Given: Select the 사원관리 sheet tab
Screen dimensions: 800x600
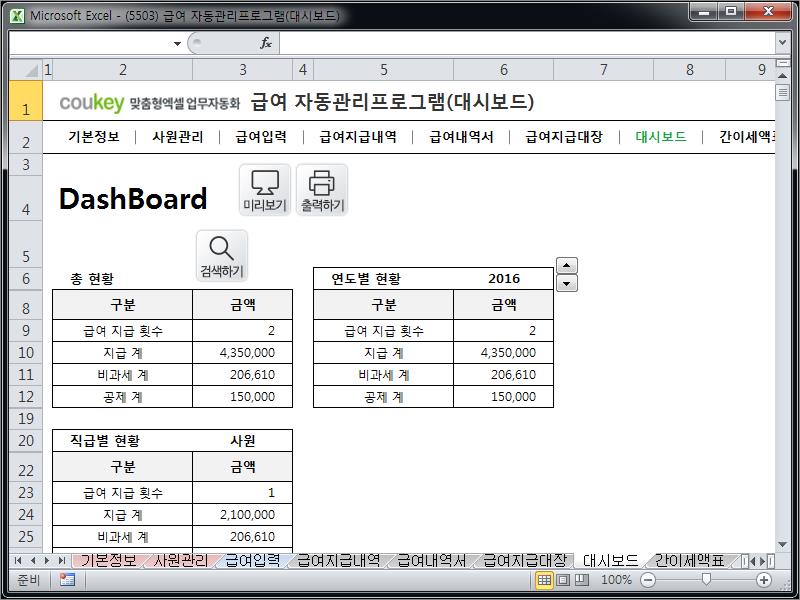Looking at the screenshot, I should (x=181, y=561).
